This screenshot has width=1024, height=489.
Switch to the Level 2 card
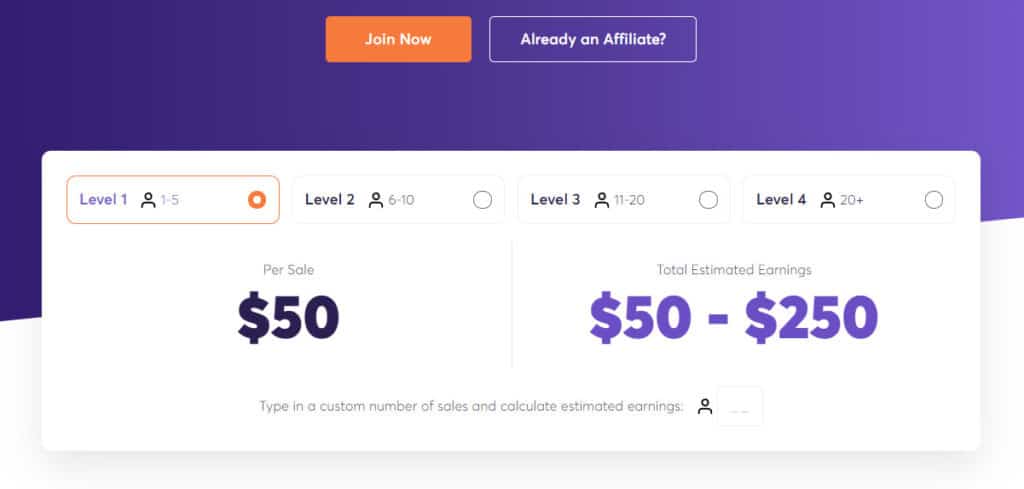coord(398,200)
